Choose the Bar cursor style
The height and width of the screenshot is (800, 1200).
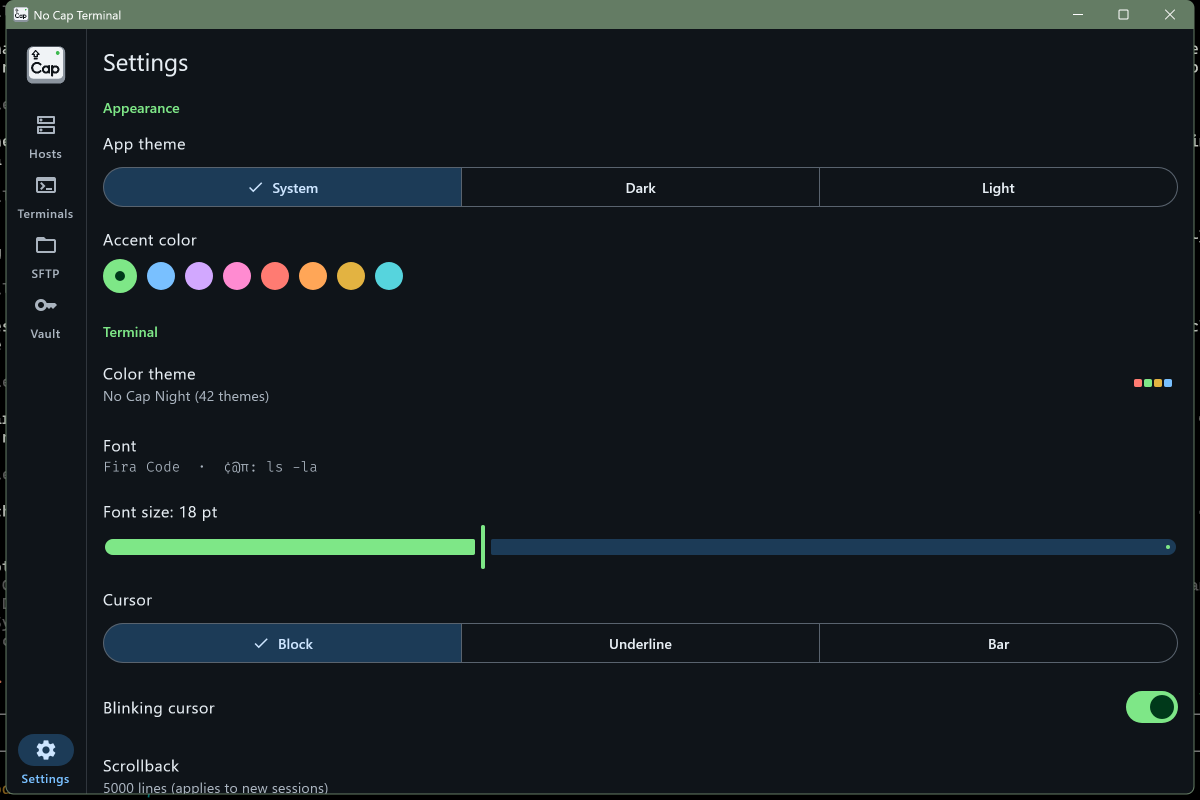(x=998, y=643)
